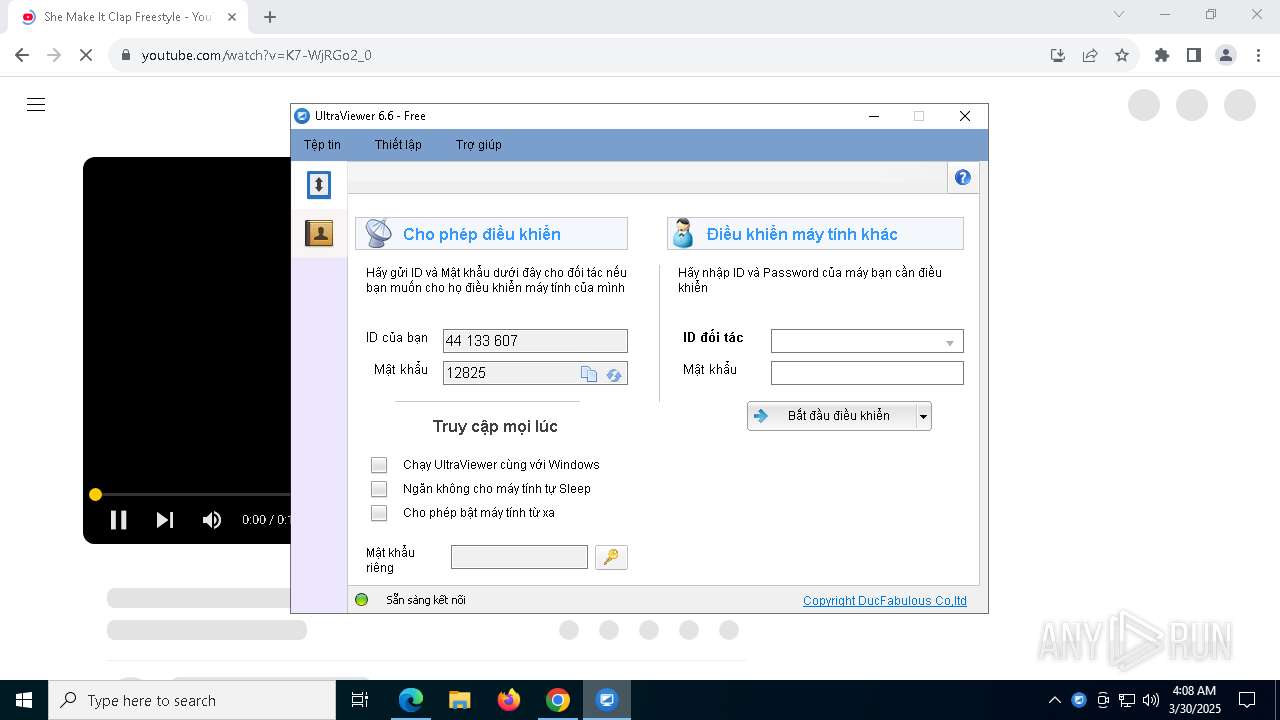
Task: Launch Firefox from the taskbar
Action: (x=509, y=700)
